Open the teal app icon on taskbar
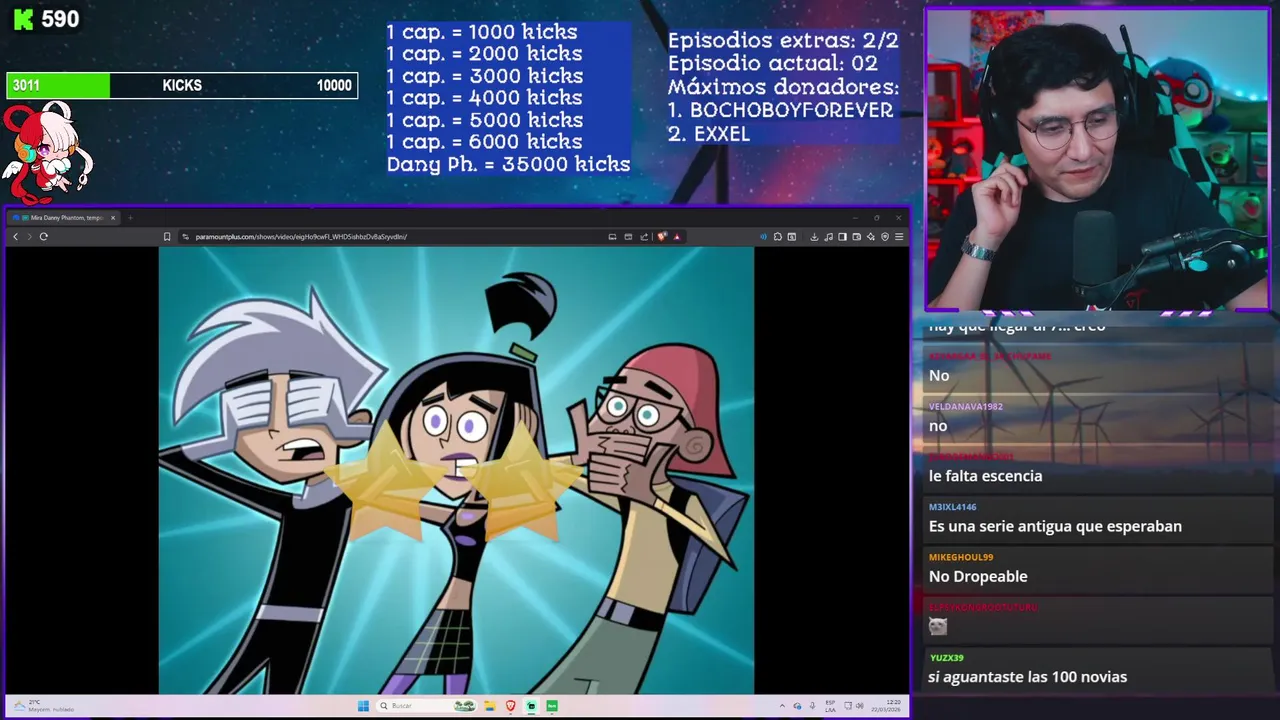 (x=531, y=706)
